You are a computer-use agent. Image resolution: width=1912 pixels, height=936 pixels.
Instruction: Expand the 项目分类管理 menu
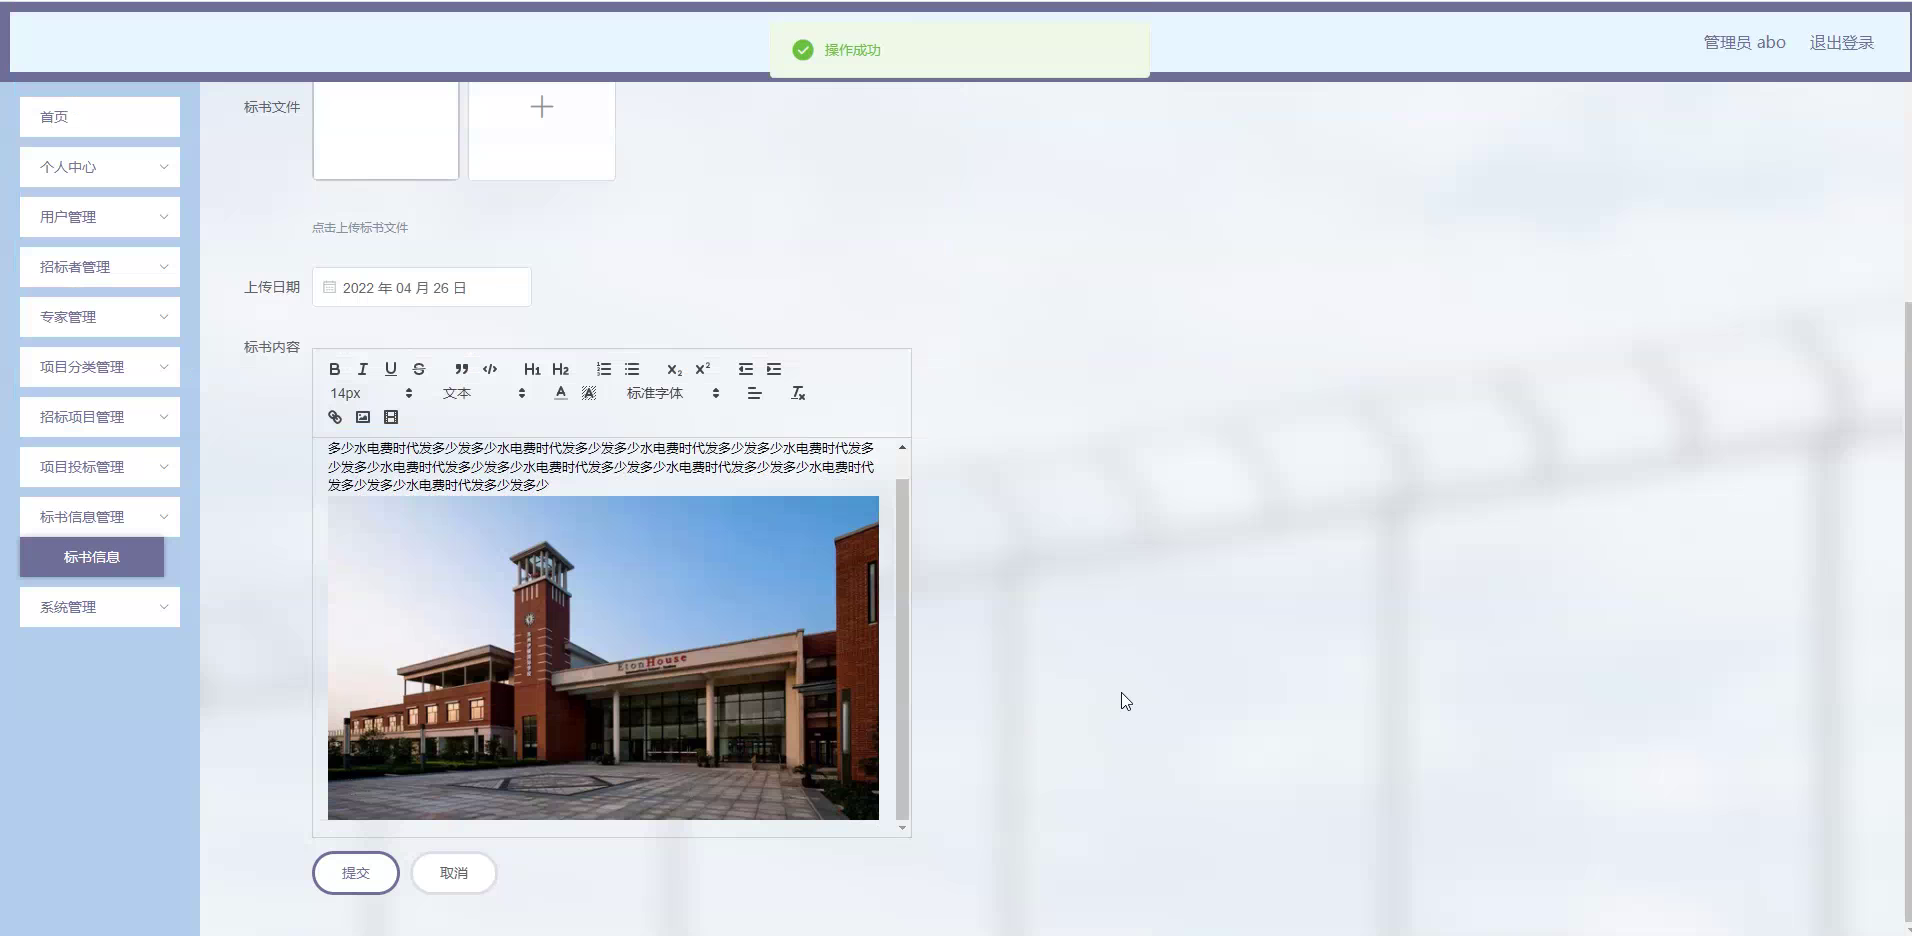tap(100, 367)
